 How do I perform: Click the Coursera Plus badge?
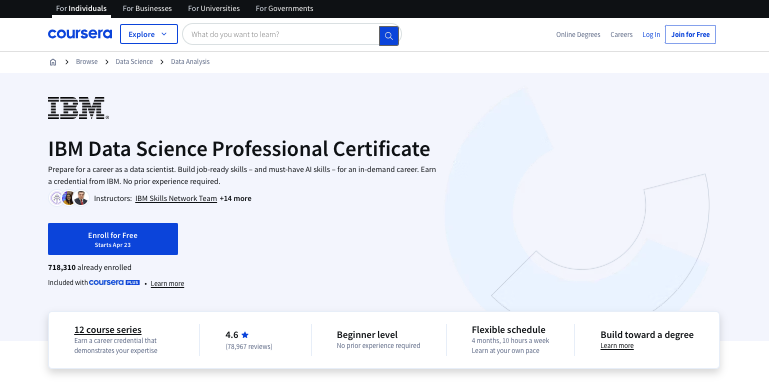coord(115,283)
